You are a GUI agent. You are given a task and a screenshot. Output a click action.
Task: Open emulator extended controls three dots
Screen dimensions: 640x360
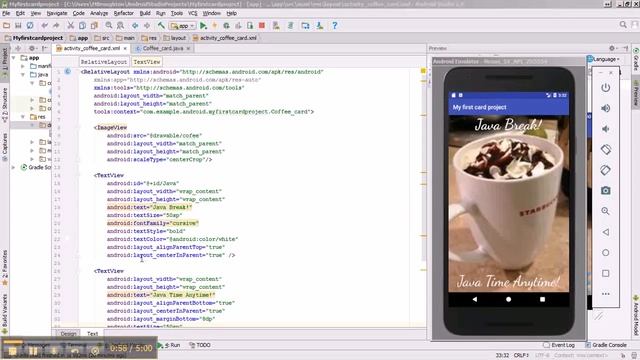[x=606, y=293]
